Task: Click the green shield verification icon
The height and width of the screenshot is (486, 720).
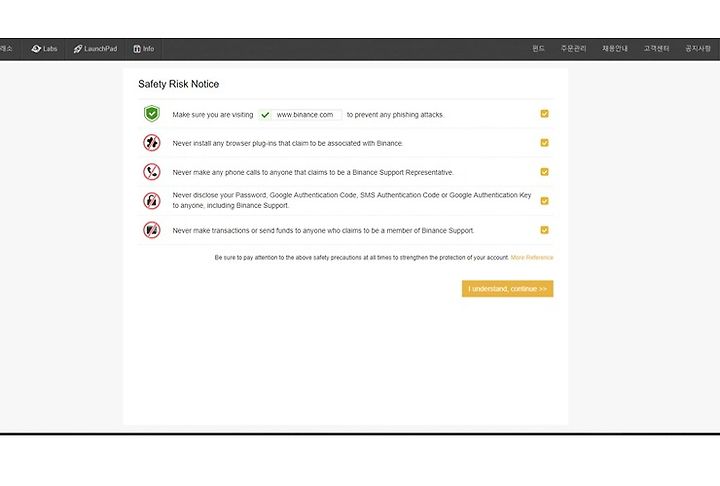Action: (152, 113)
